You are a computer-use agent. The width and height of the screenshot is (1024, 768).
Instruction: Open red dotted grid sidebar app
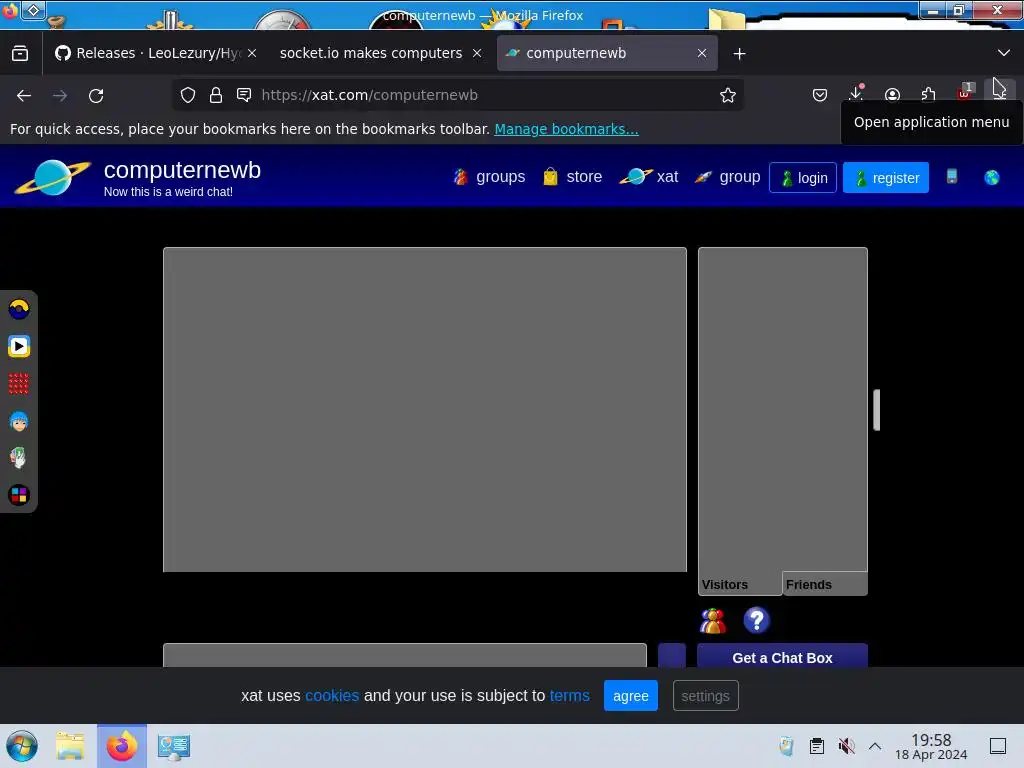pos(19,383)
